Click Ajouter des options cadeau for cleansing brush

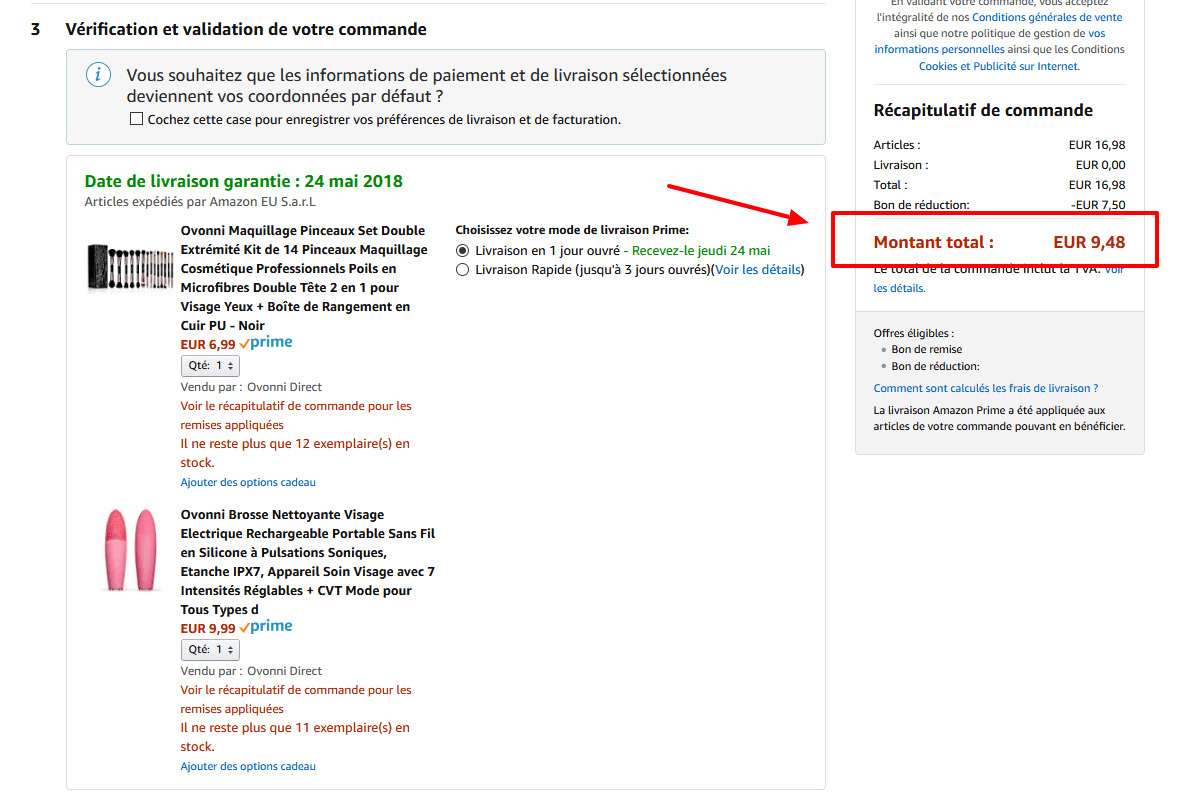(x=247, y=766)
